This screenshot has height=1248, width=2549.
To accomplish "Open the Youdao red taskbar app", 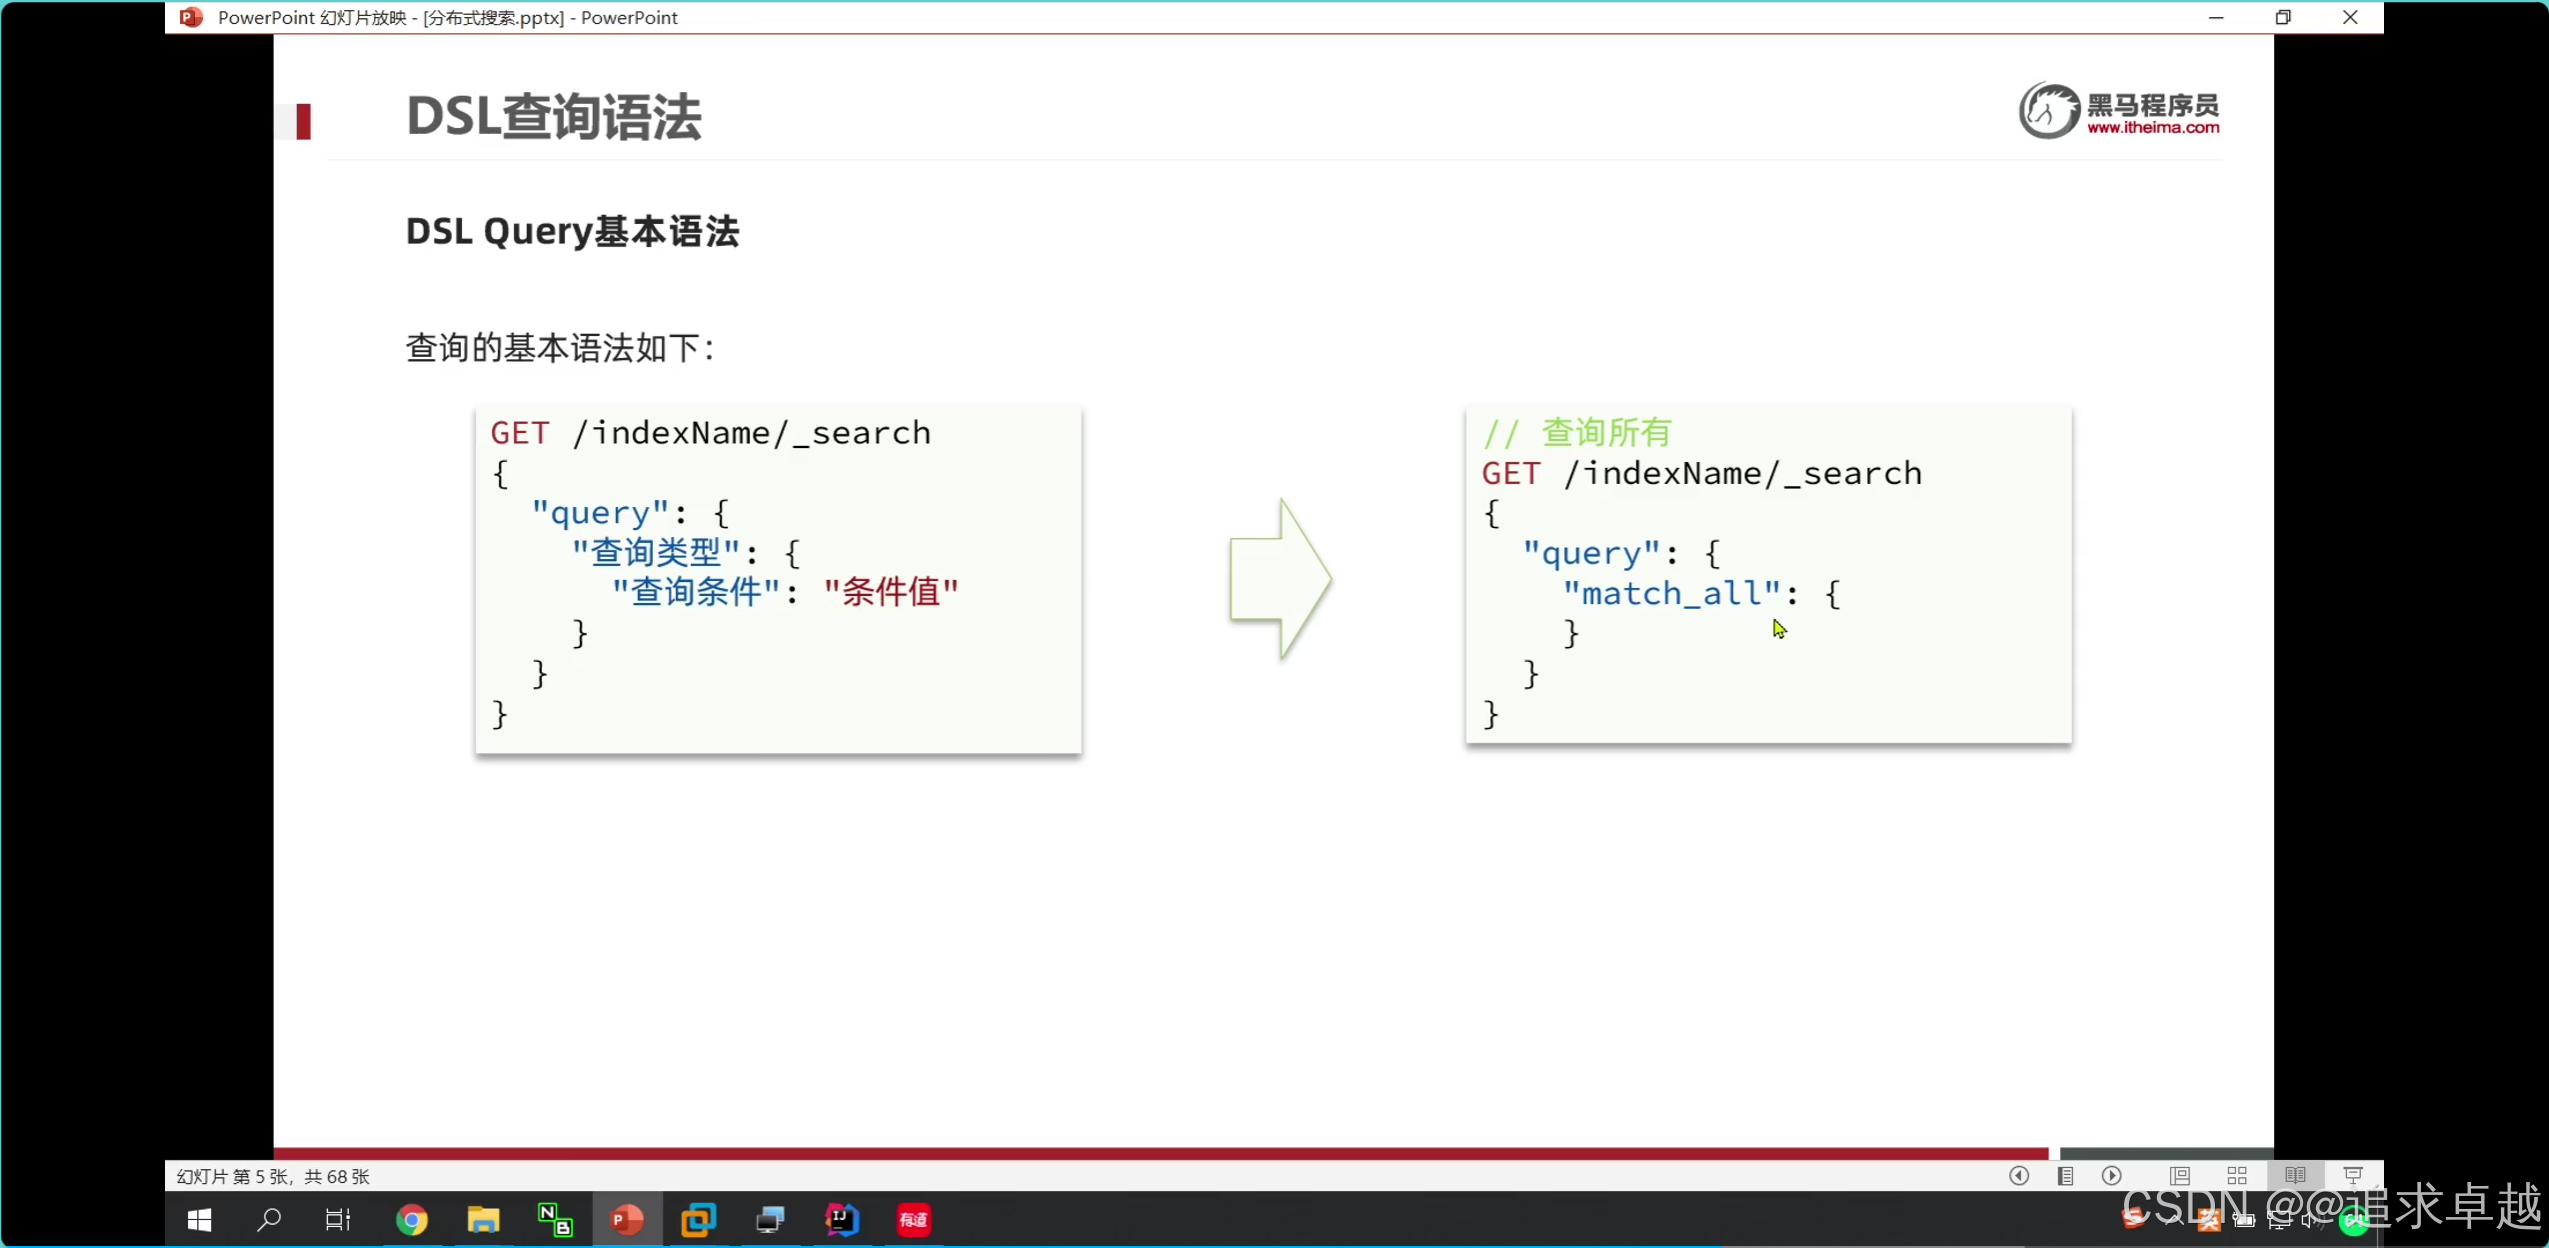I will (x=913, y=1220).
